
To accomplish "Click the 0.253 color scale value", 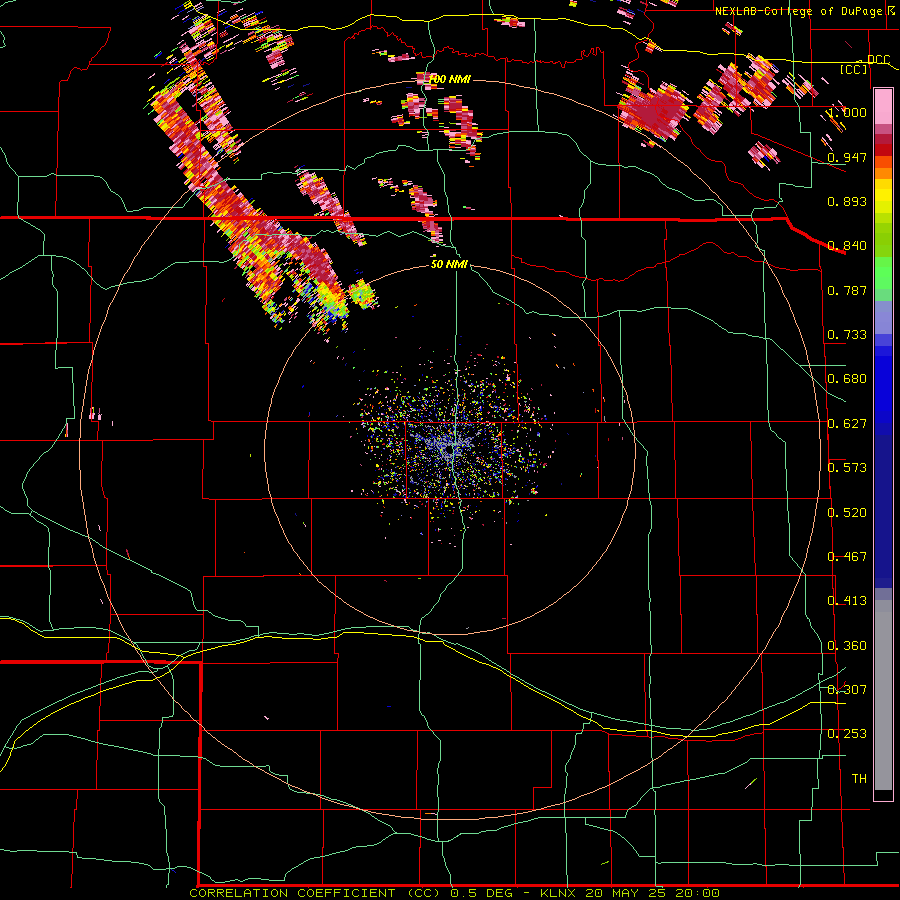I will click(847, 734).
